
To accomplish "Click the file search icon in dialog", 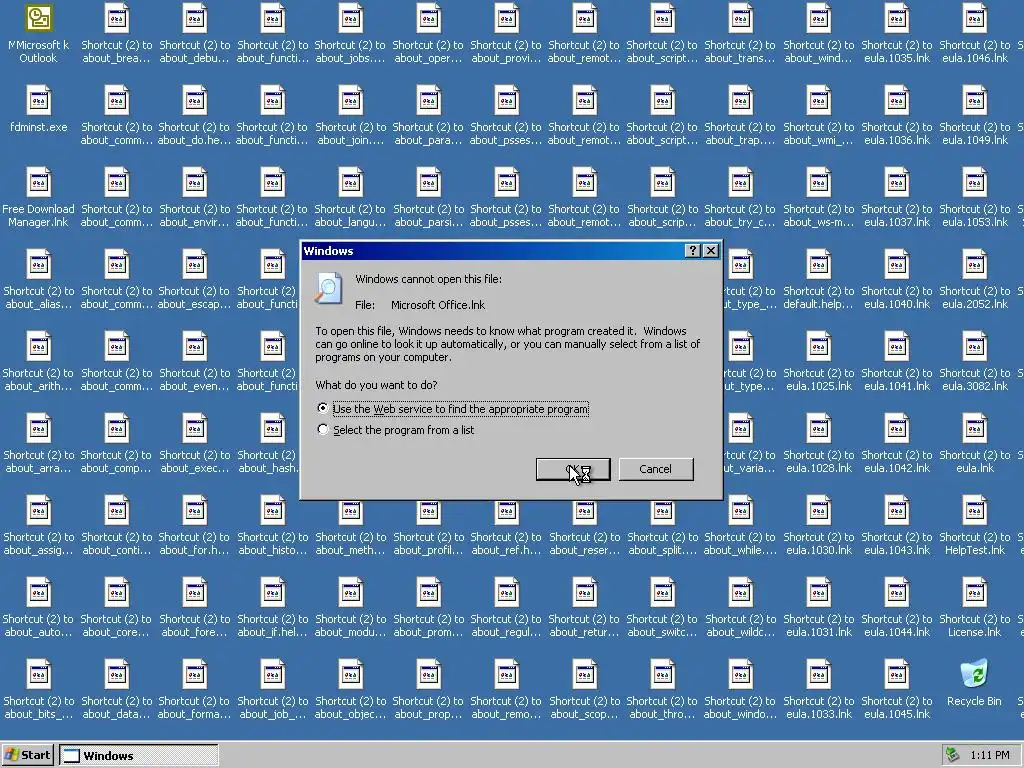I will (x=328, y=289).
